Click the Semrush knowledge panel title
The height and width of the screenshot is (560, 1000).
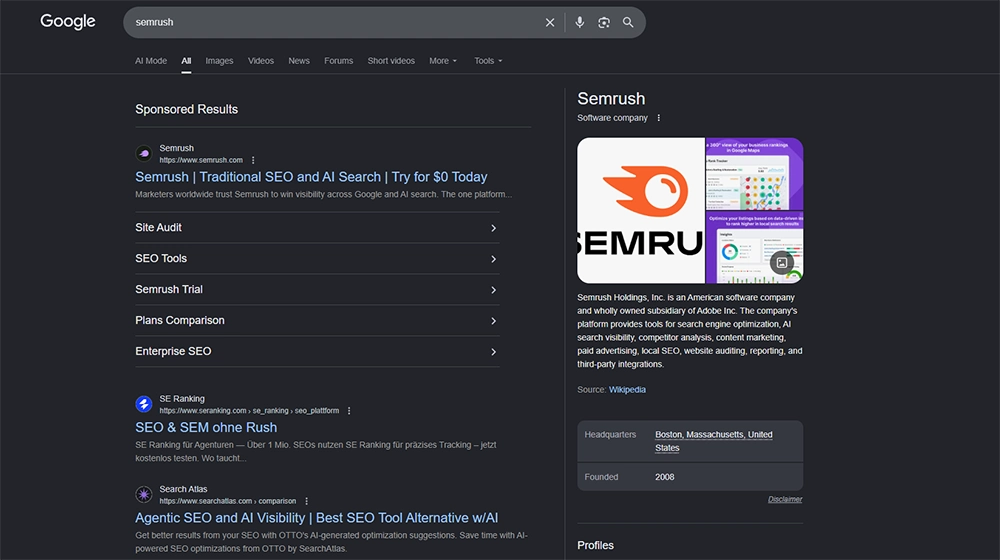[611, 98]
